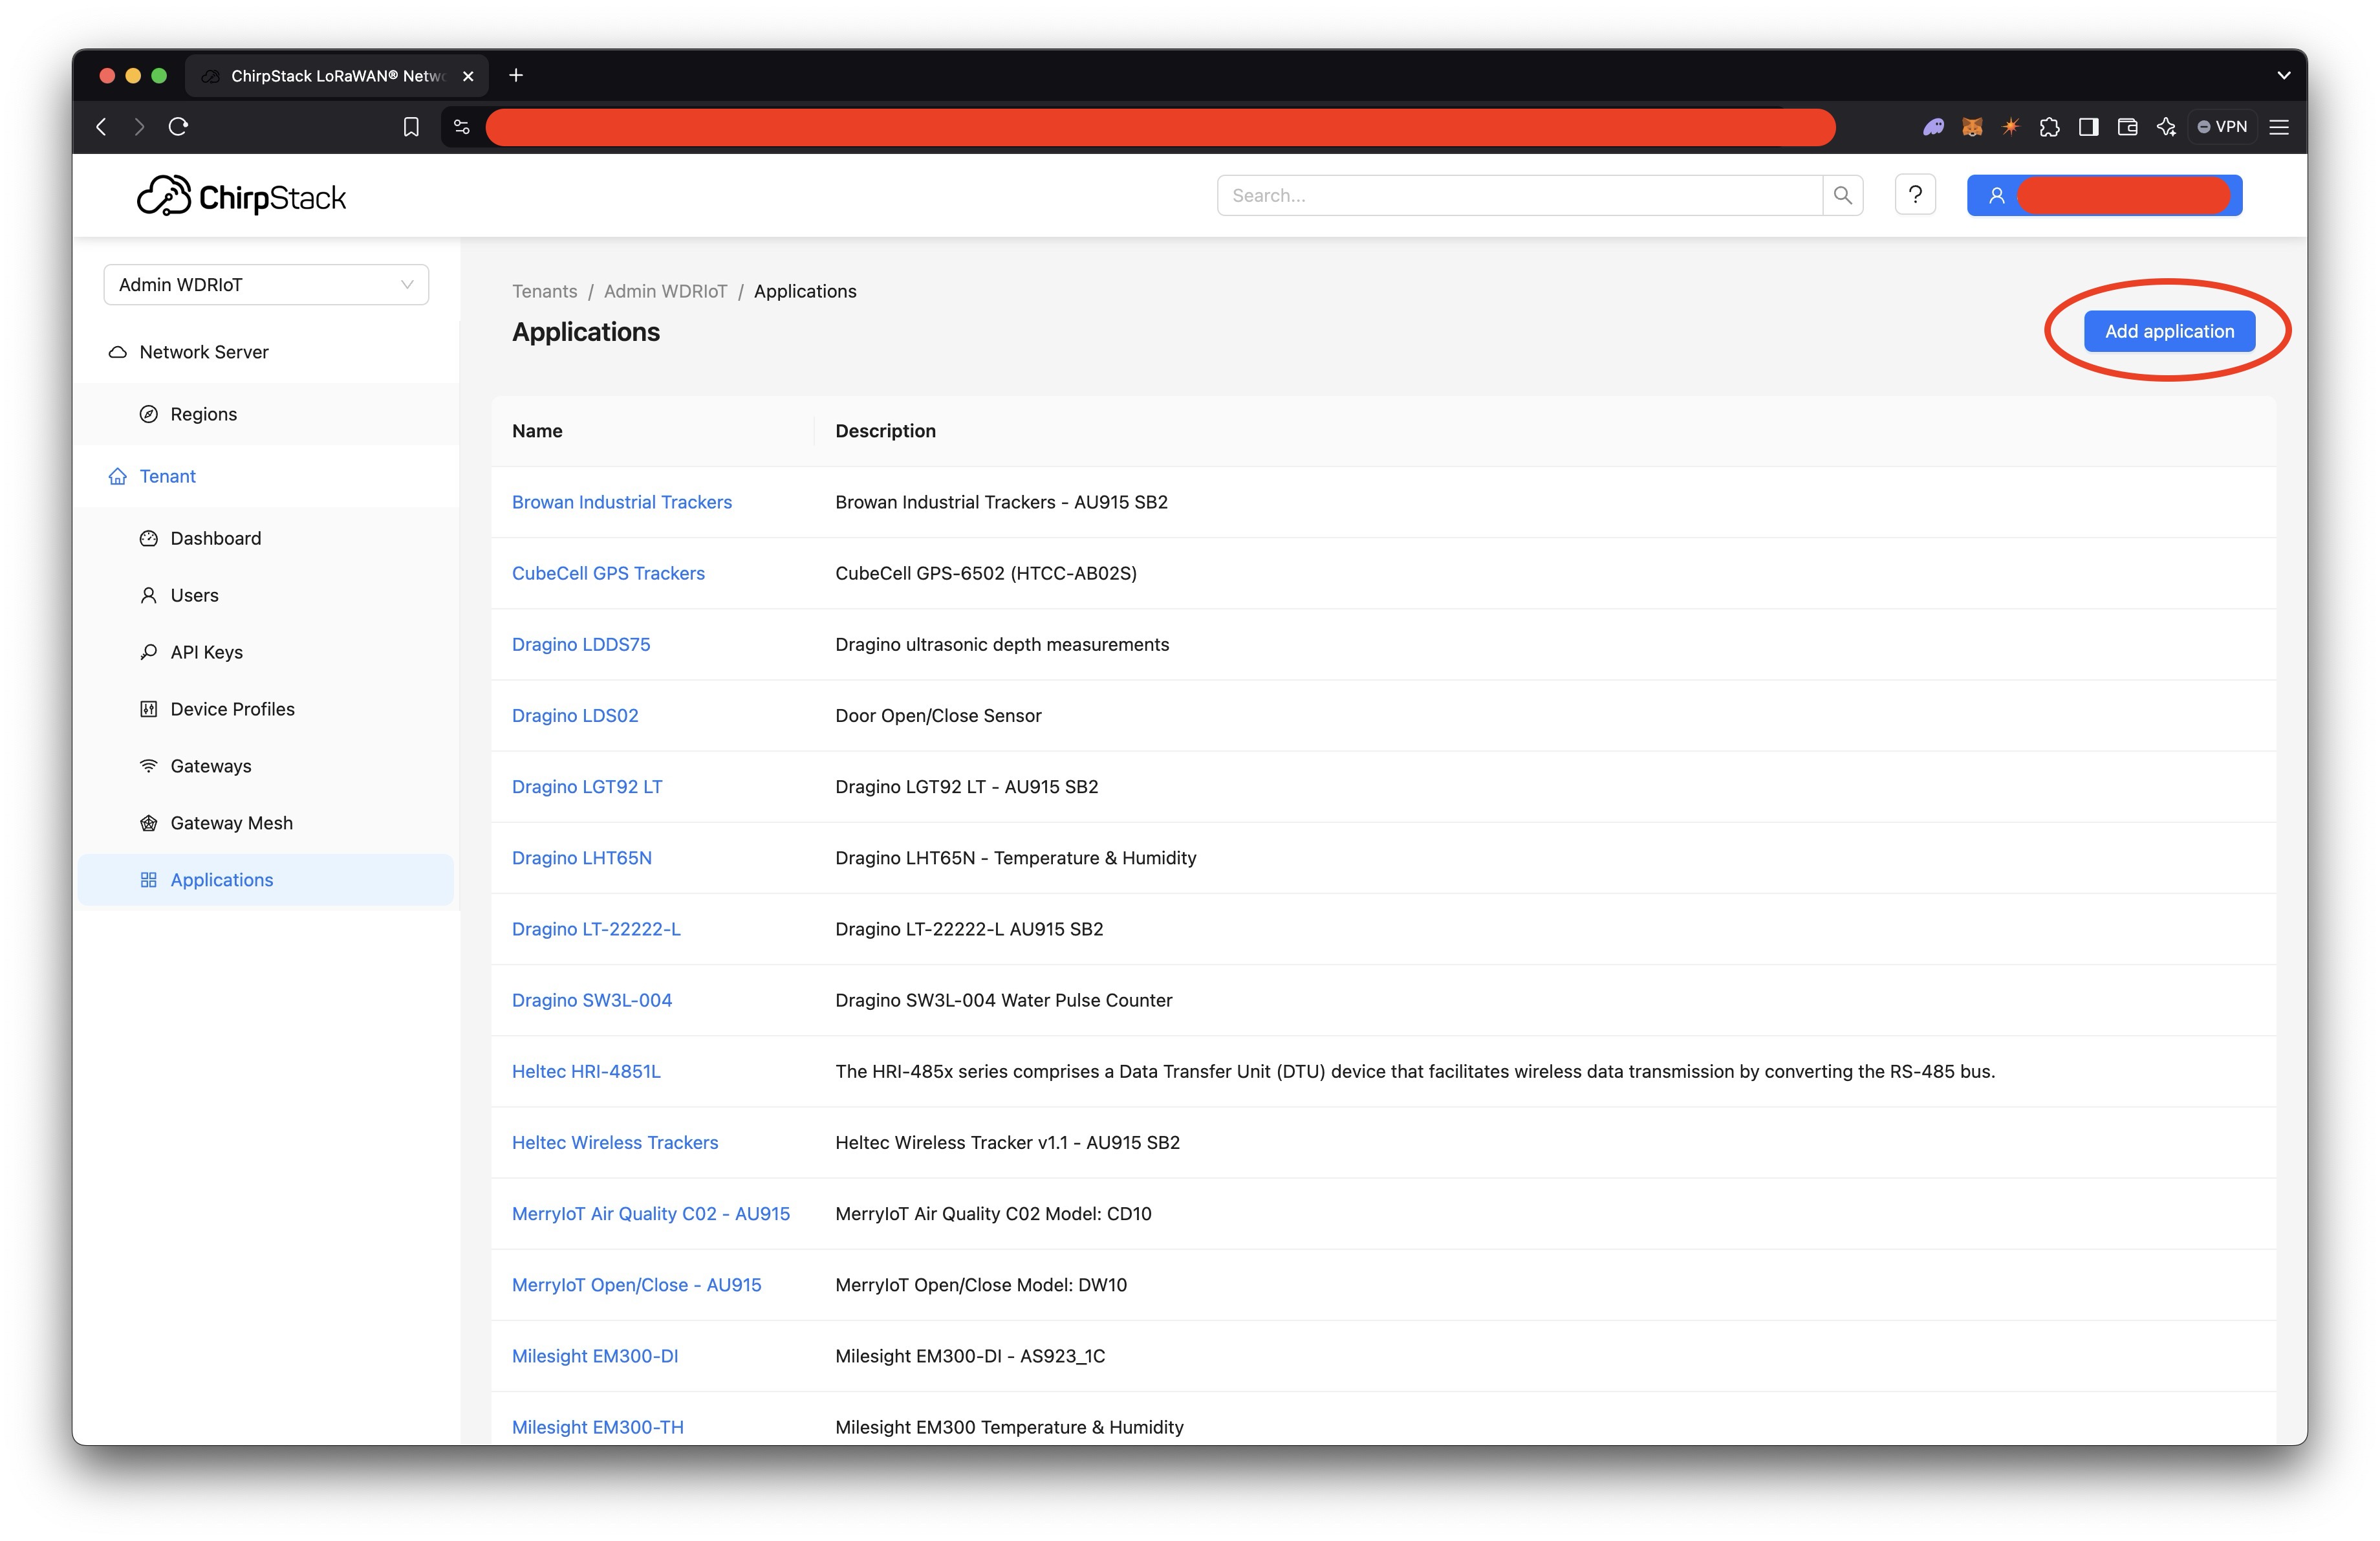This screenshot has height=1541, width=2380.
Task: Expand the tab list chevron
Action: tap(2284, 75)
